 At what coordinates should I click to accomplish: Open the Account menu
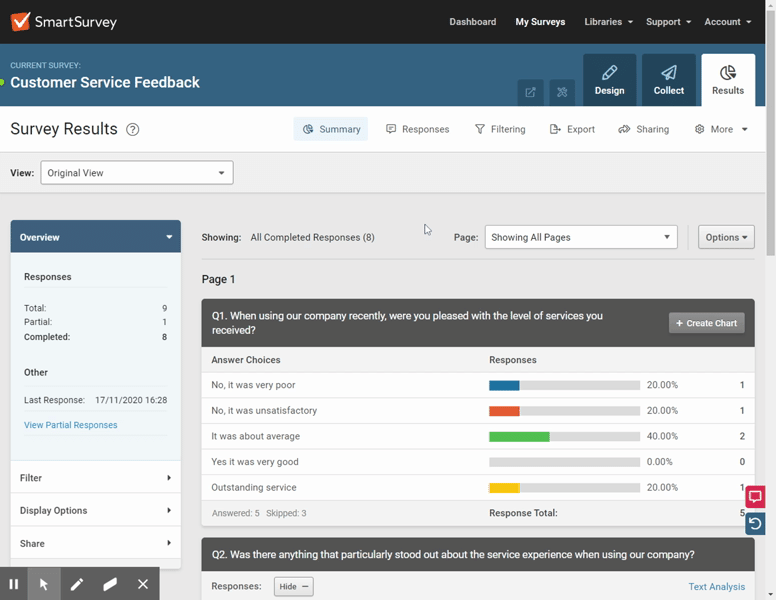coord(728,22)
